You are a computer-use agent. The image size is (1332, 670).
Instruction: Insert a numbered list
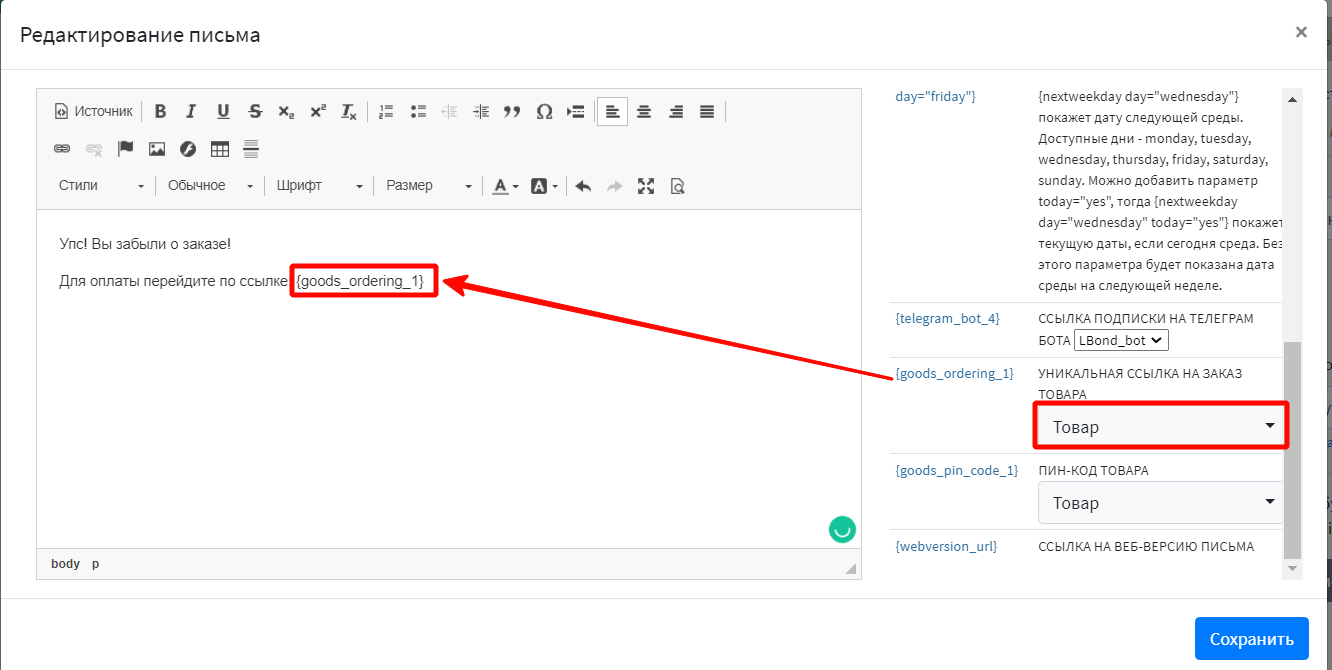pyautogui.click(x=387, y=111)
